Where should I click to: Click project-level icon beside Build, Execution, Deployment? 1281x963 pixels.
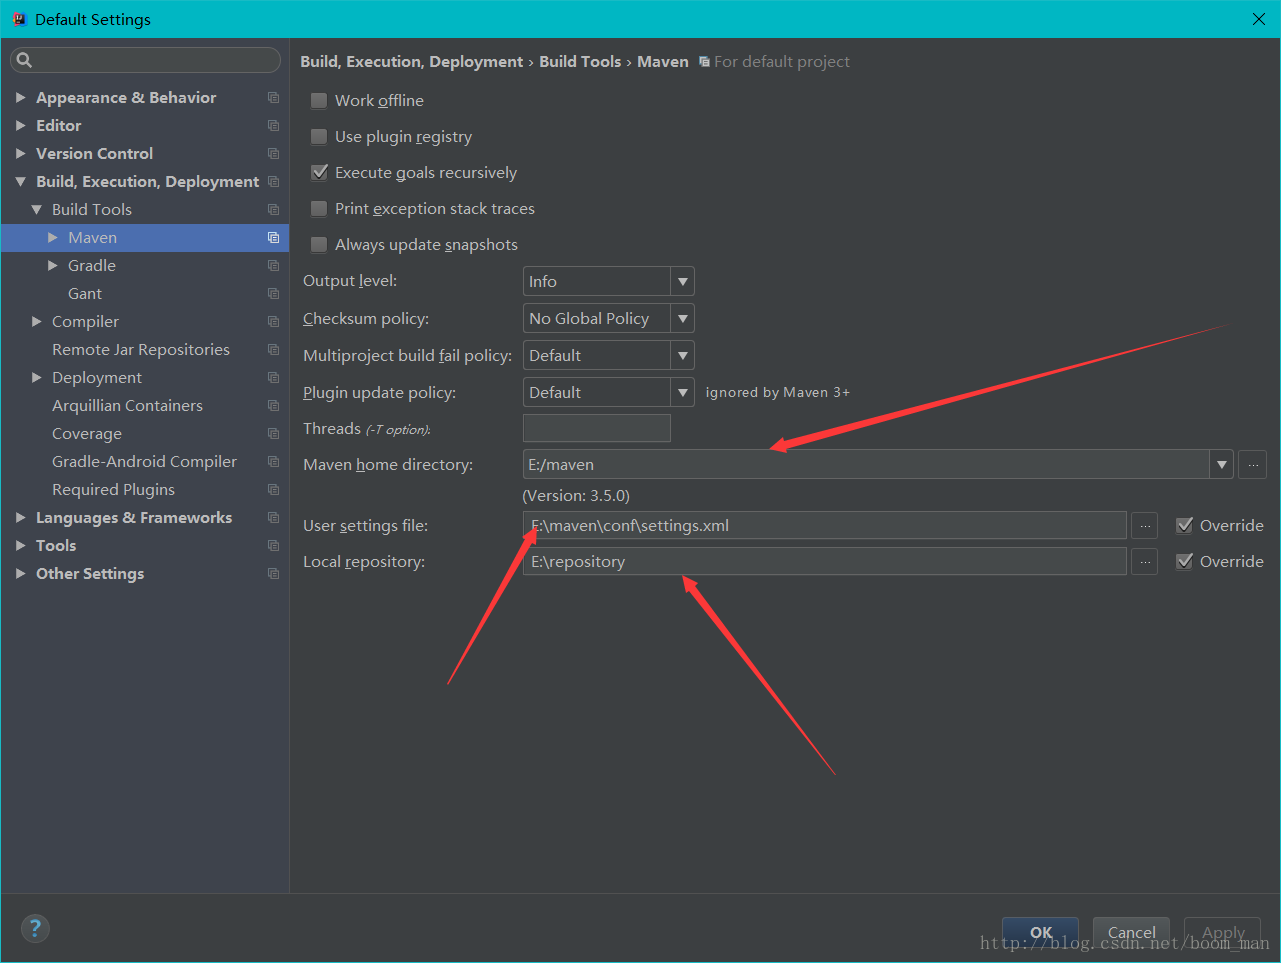point(273,182)
